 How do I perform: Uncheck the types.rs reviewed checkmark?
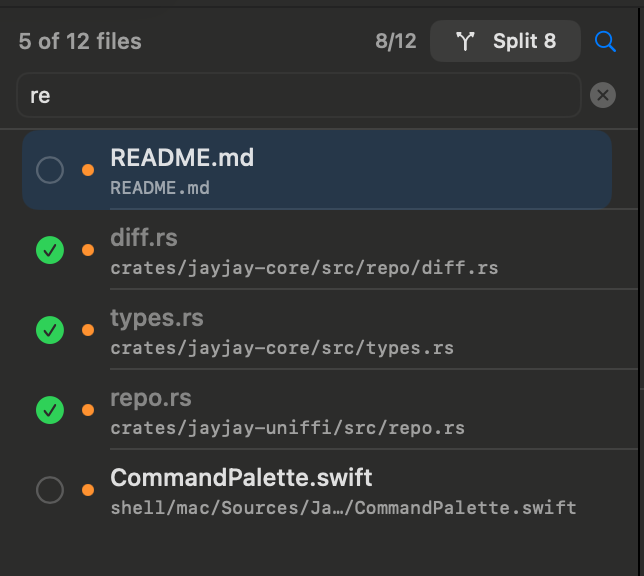[49, 329]
